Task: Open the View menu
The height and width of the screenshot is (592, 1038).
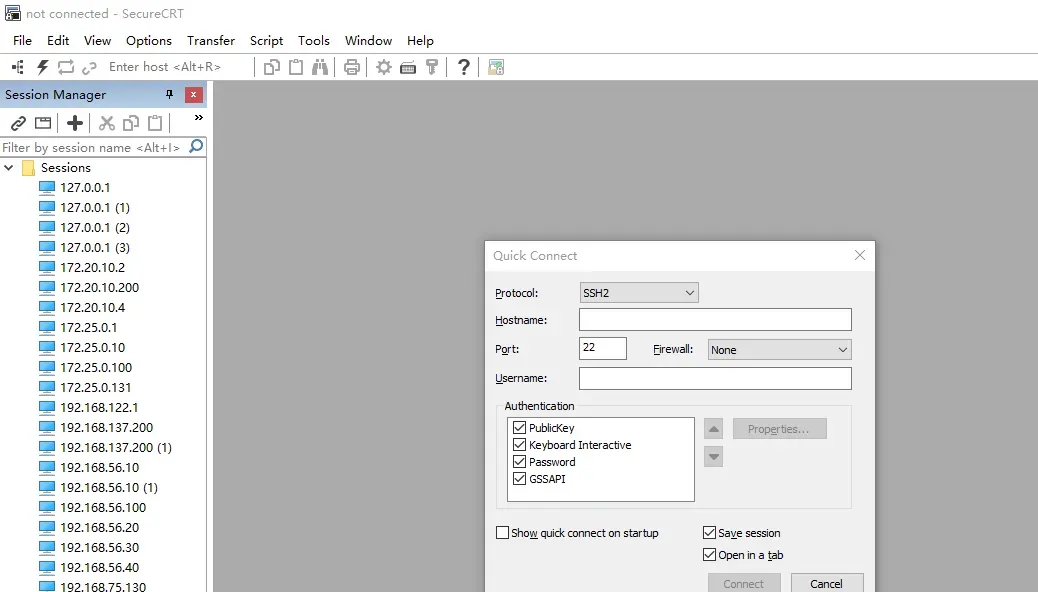Action: (97, 40)
